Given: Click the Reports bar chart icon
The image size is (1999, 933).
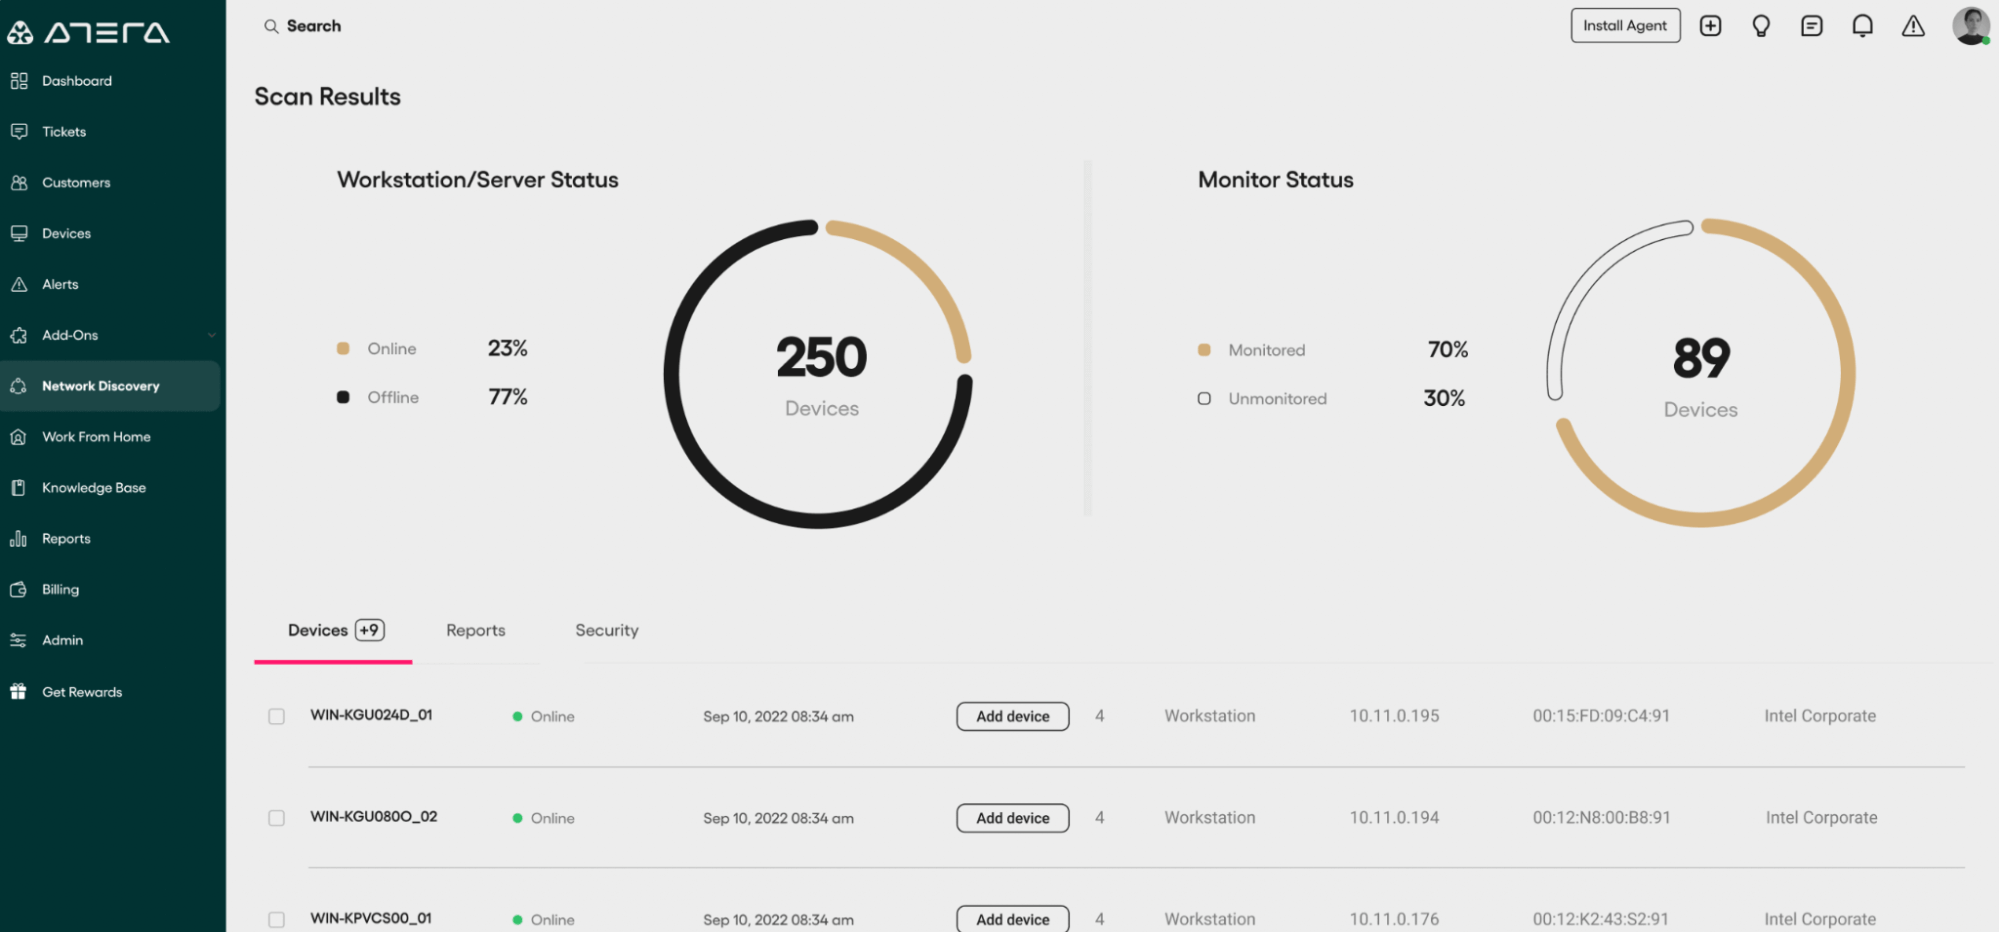Looking at the screenshot, I should (x=19, y=539).
